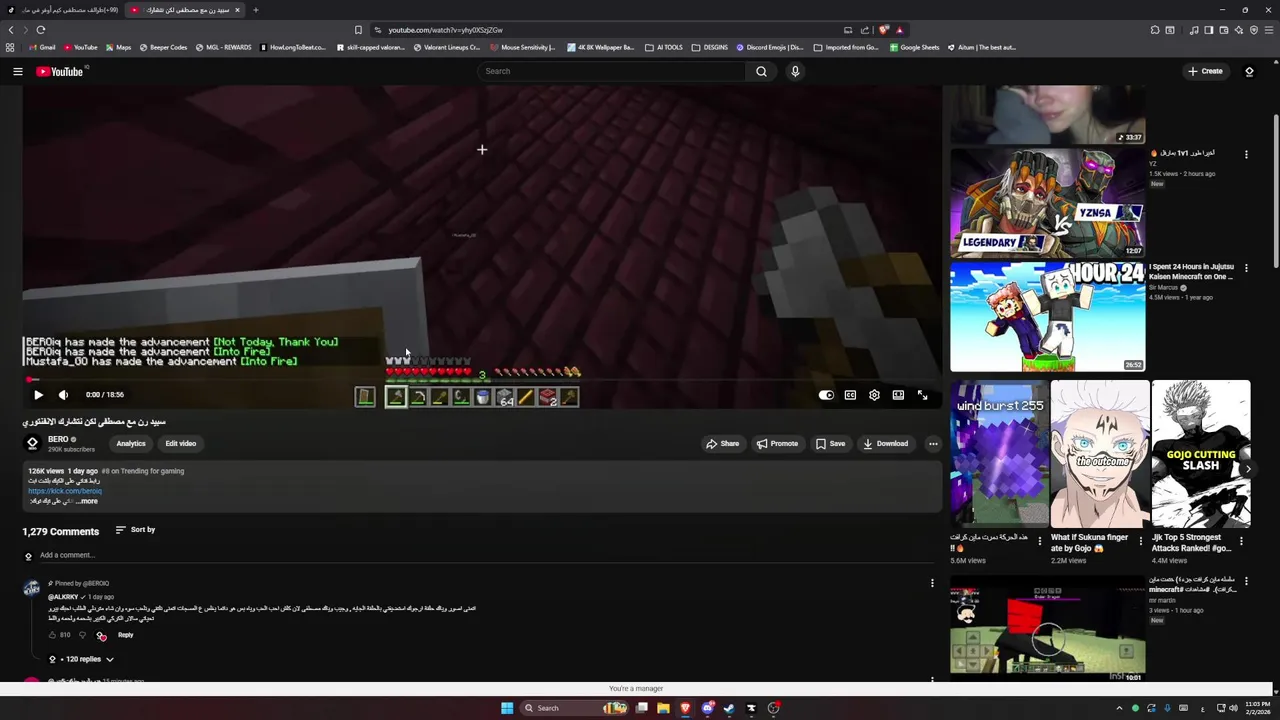Like the pinned @ALKRKY comment
1280x720 pixels.
click(52, 635)
